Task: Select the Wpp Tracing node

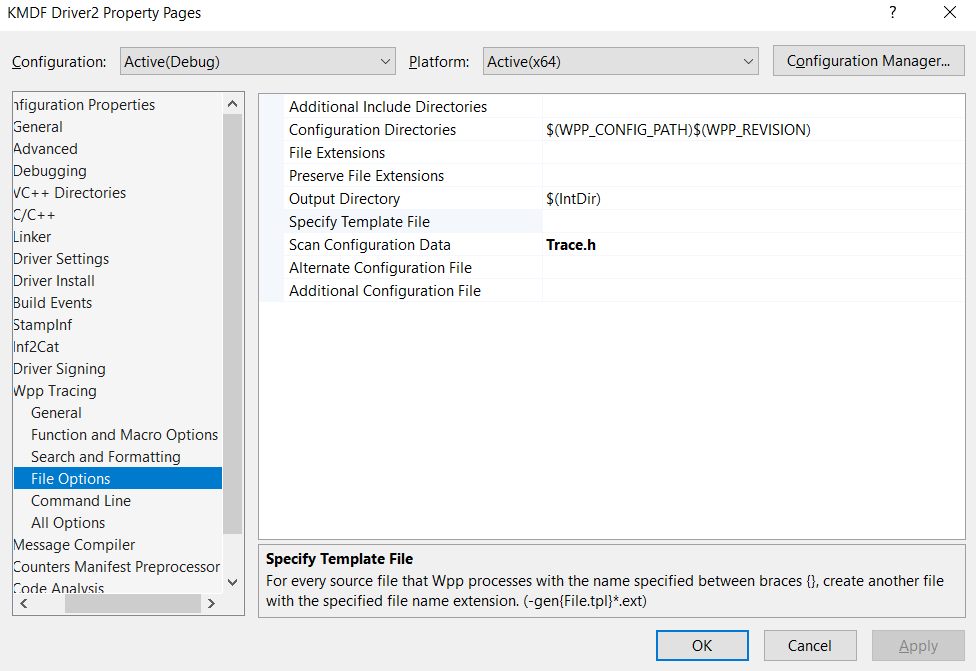Action: click(x=54, y=390)
